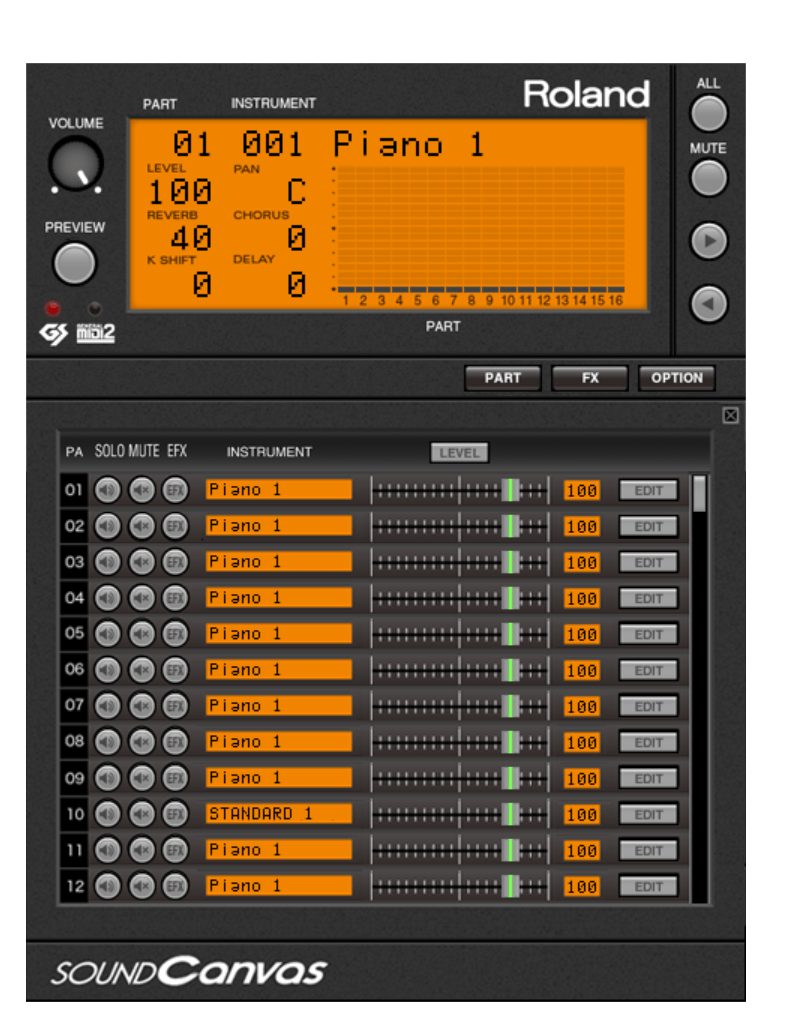This screenshot has width=787, height=1036.
Task: Click the level slider of part 07
Action: click(460, 706)
